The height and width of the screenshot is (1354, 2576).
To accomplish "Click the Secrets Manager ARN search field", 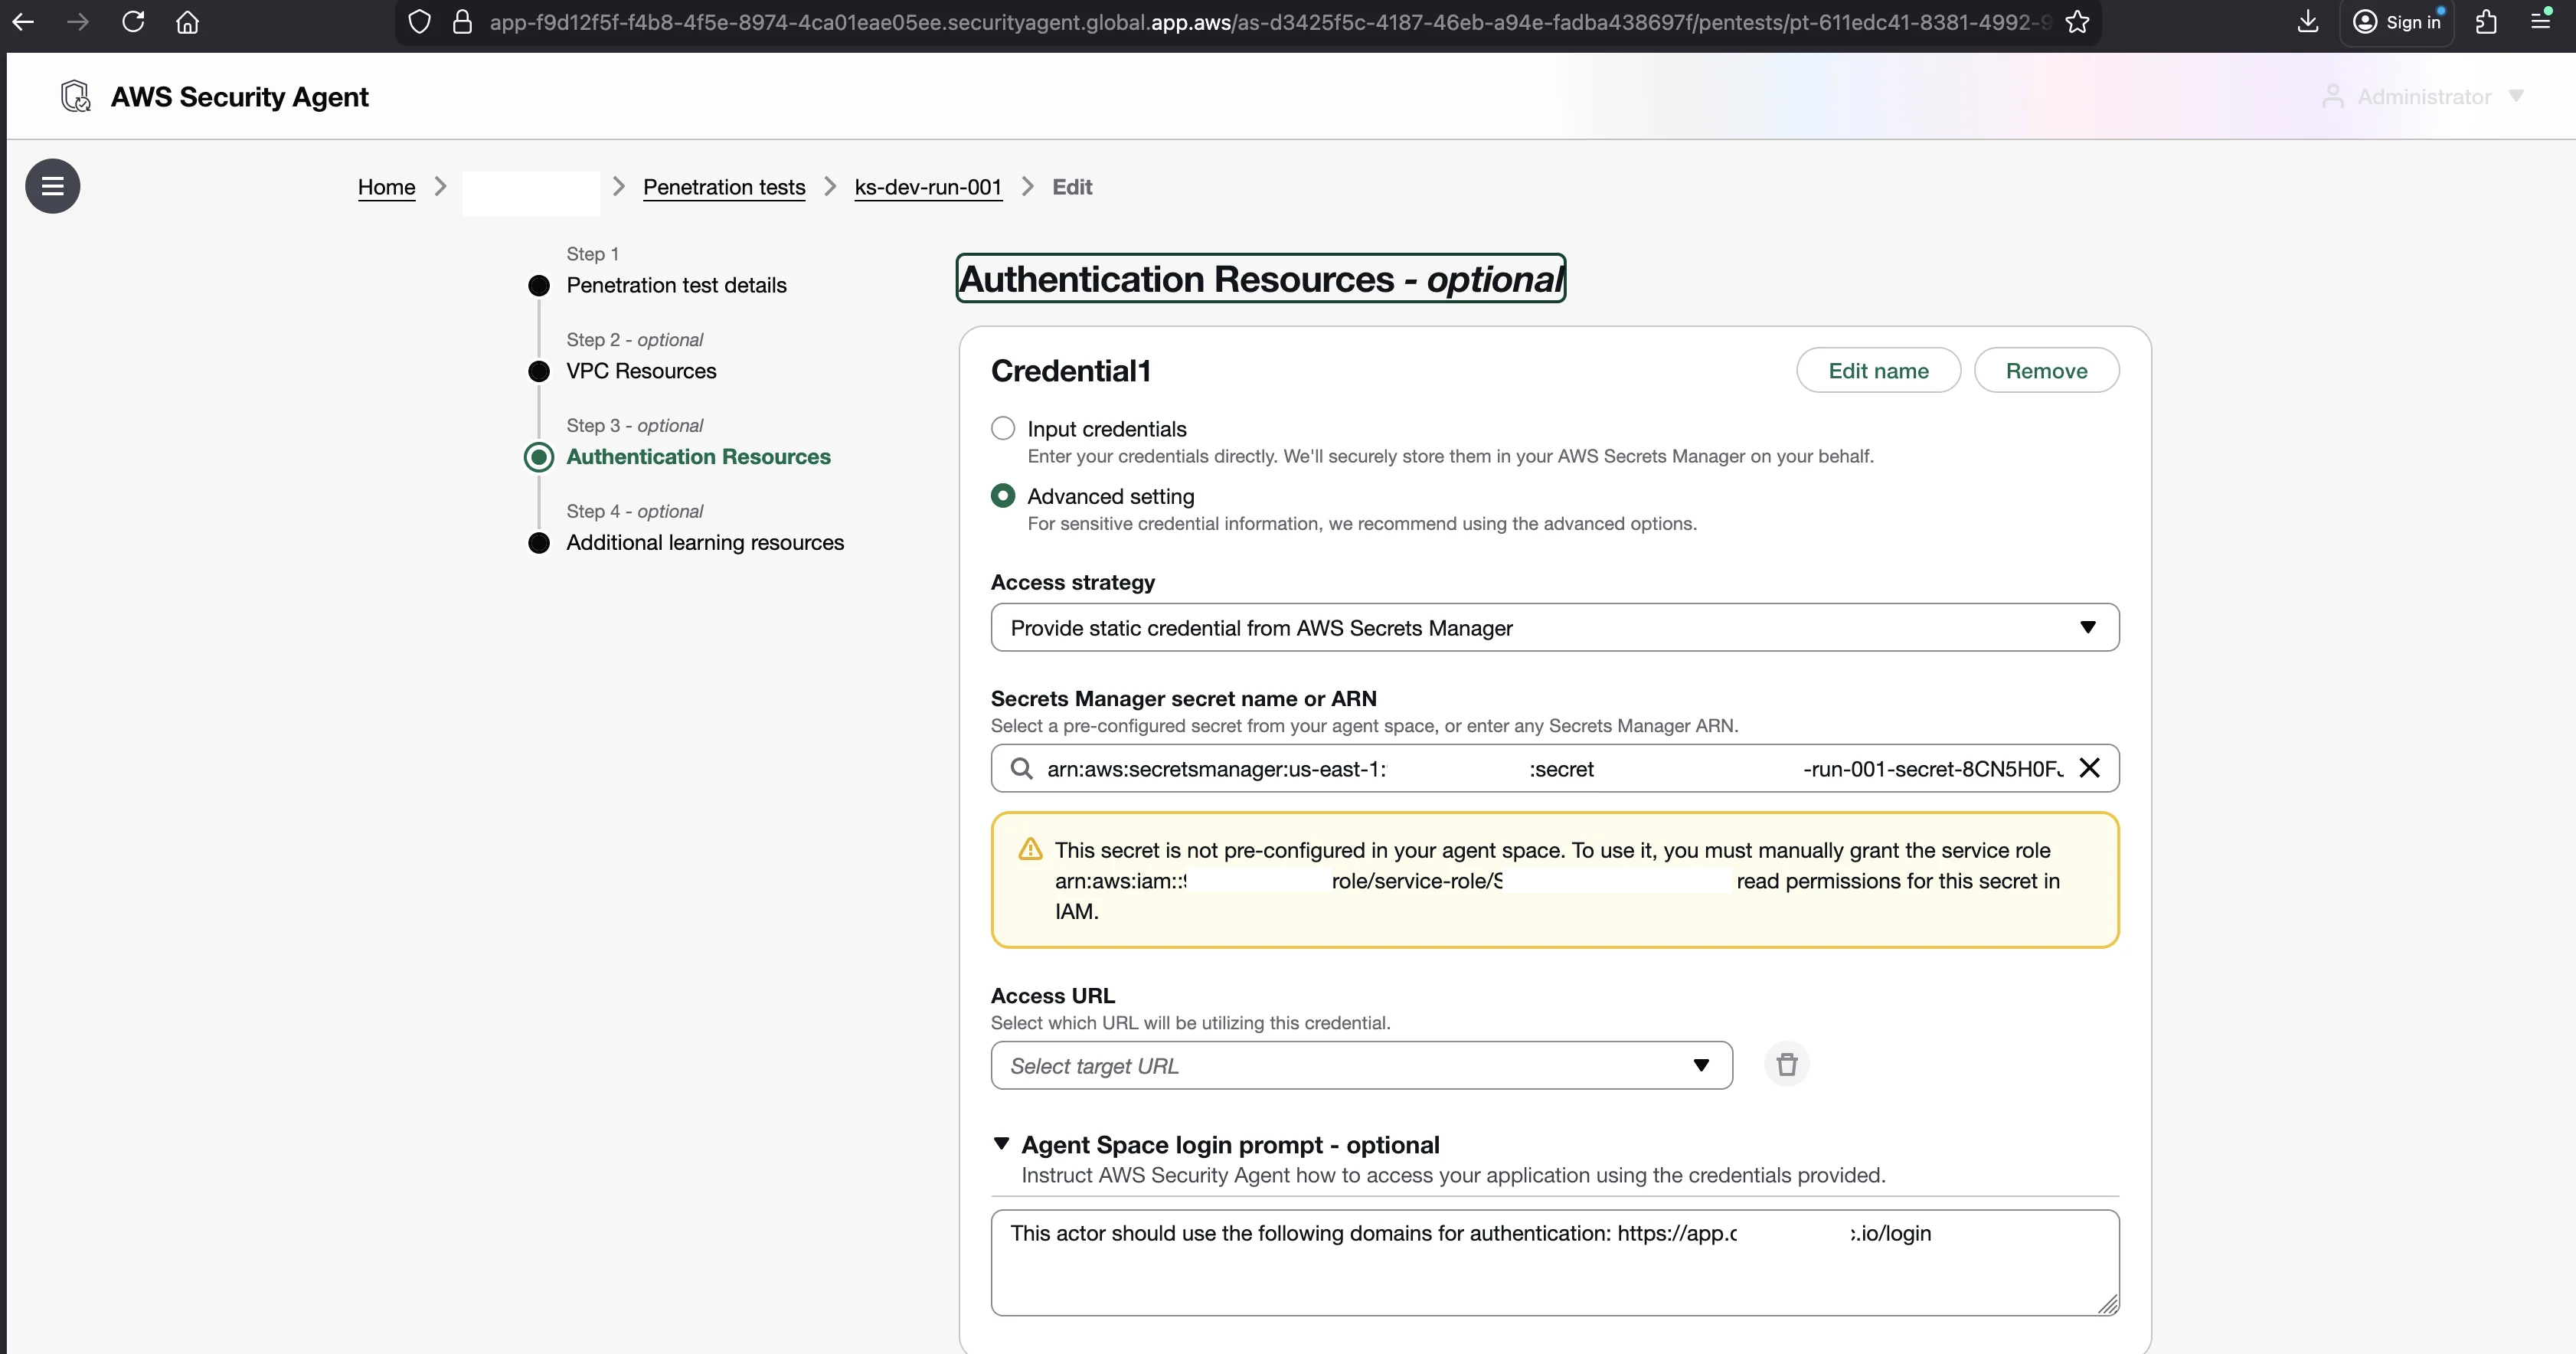I will click(1554, 769).
